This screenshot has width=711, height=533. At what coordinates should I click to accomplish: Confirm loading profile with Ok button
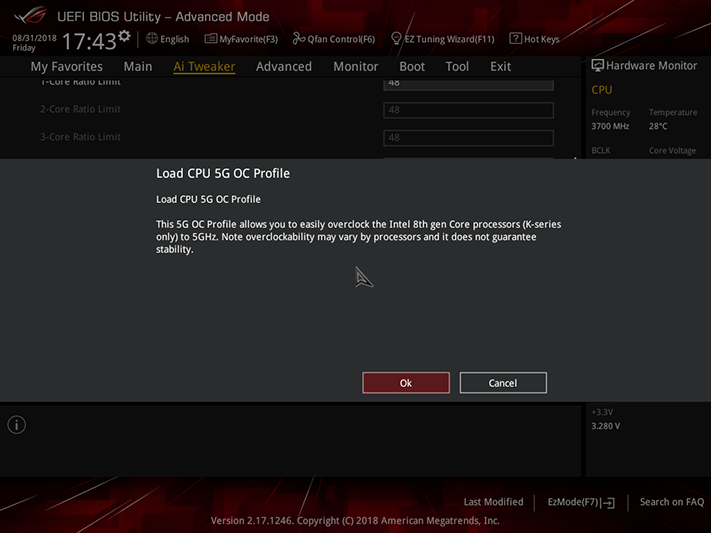406,383
